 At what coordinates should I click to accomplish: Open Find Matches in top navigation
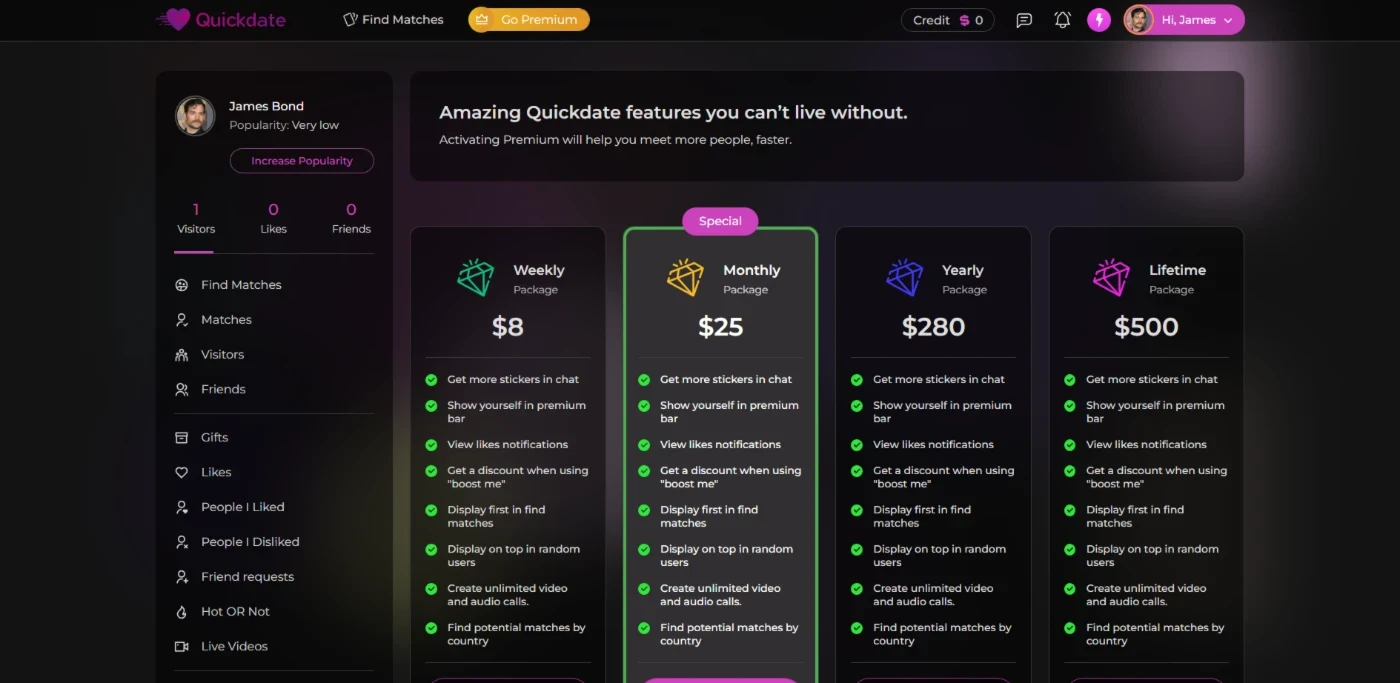pyautogui.click(x=393, y=20)
